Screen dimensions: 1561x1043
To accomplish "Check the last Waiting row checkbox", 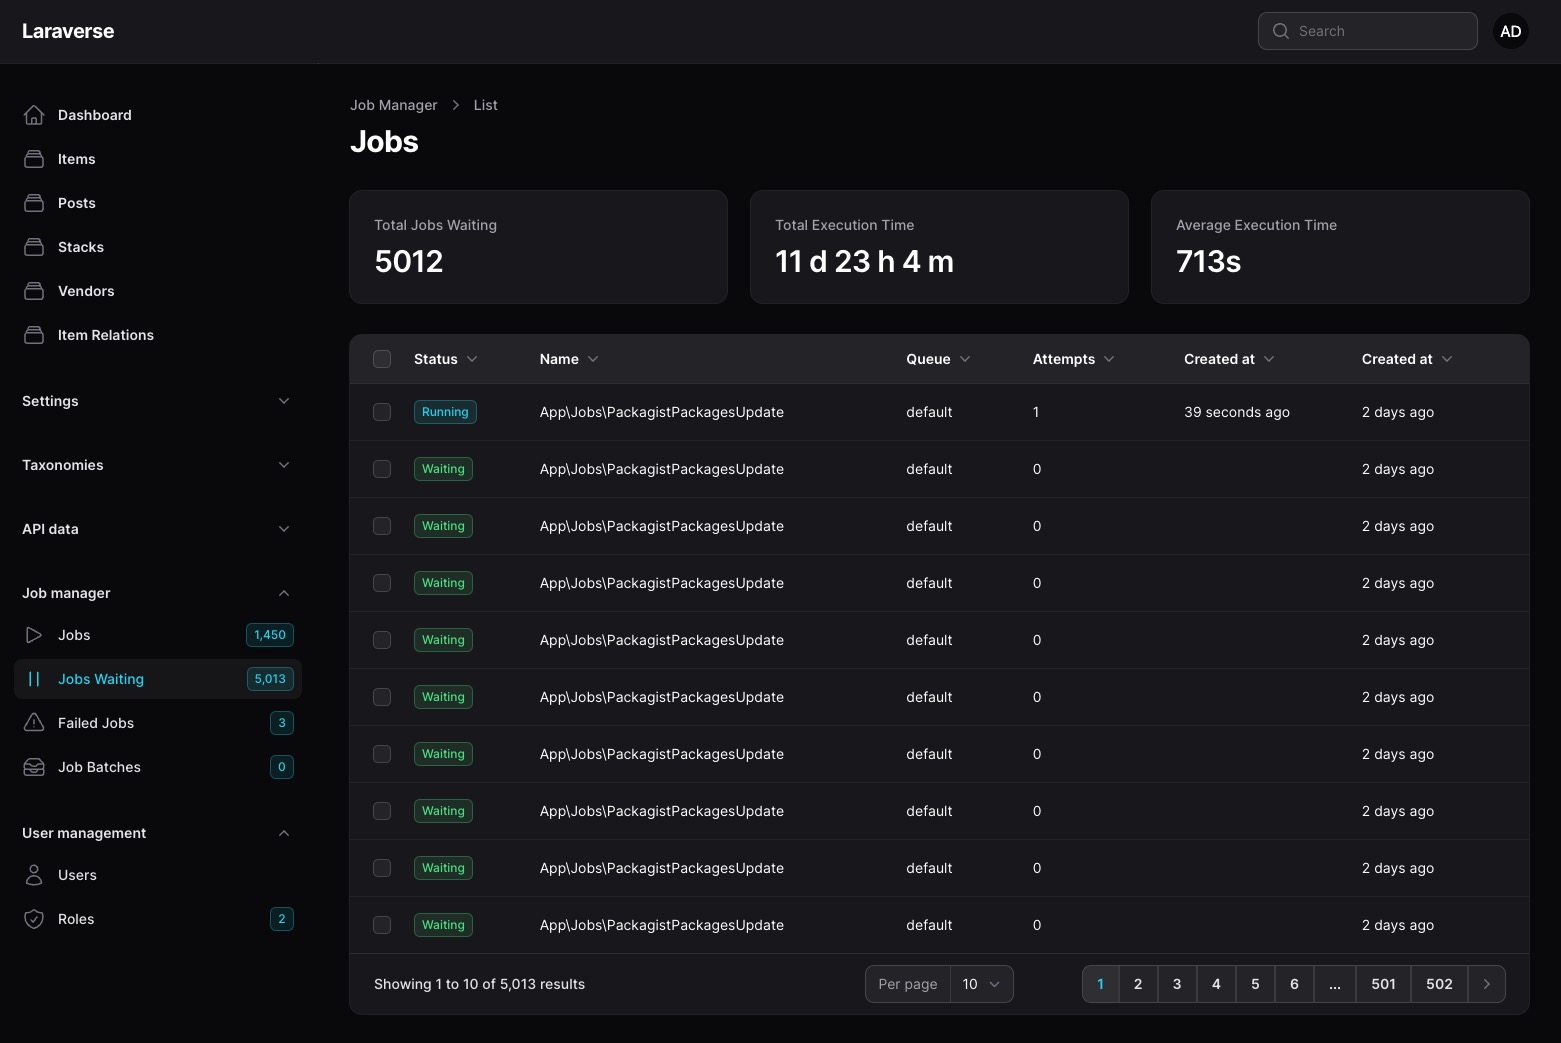I will pos(382,925).
